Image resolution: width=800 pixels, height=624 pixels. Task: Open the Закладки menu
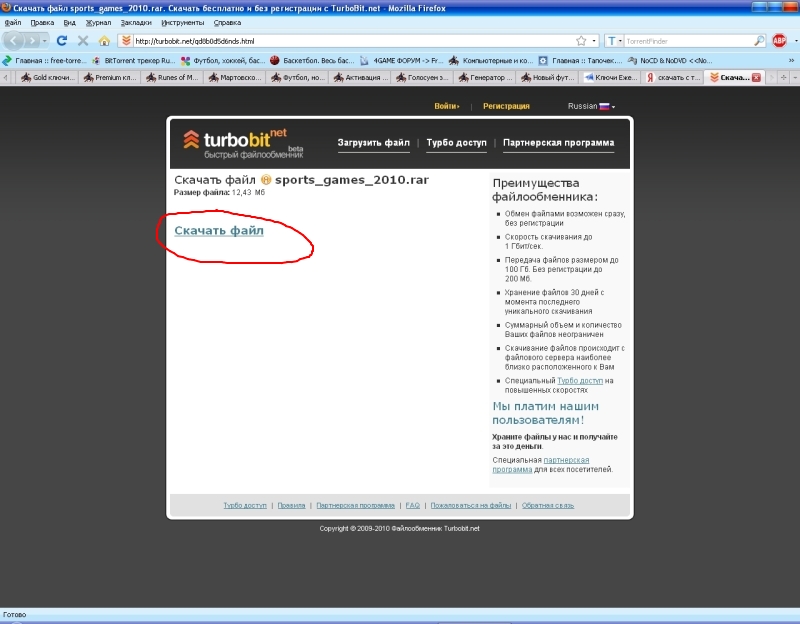click(136, 22)
